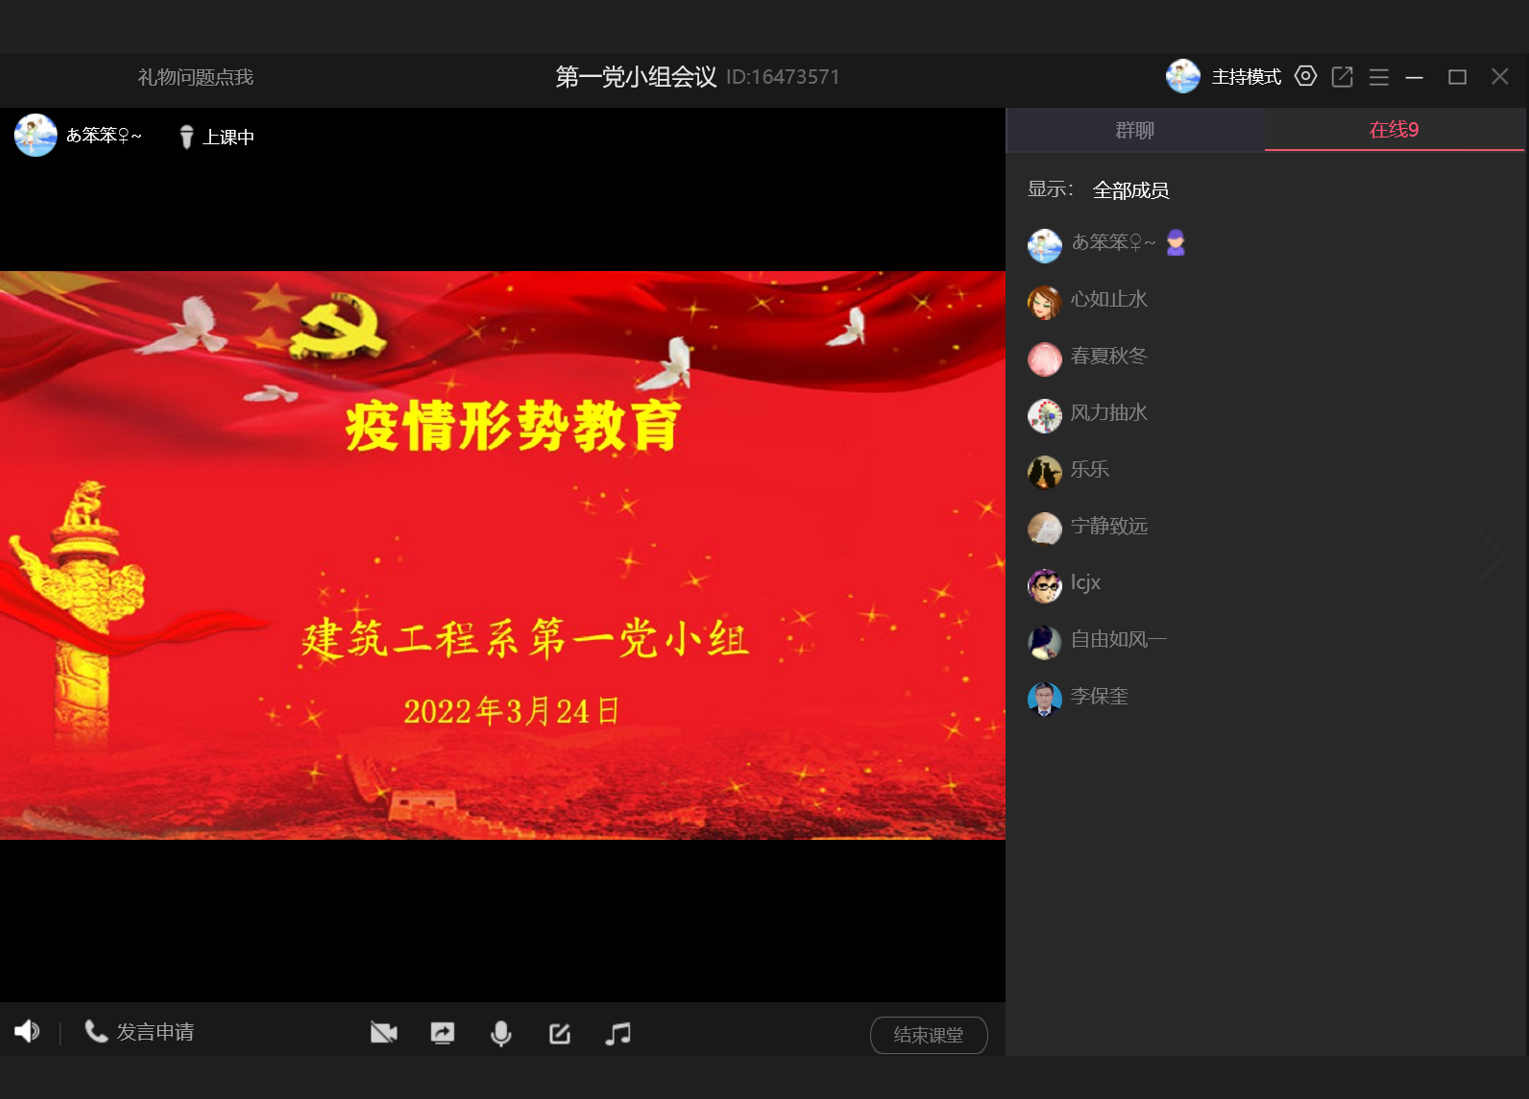Toggle the speaker volume icon

[x=27, y=1031]
